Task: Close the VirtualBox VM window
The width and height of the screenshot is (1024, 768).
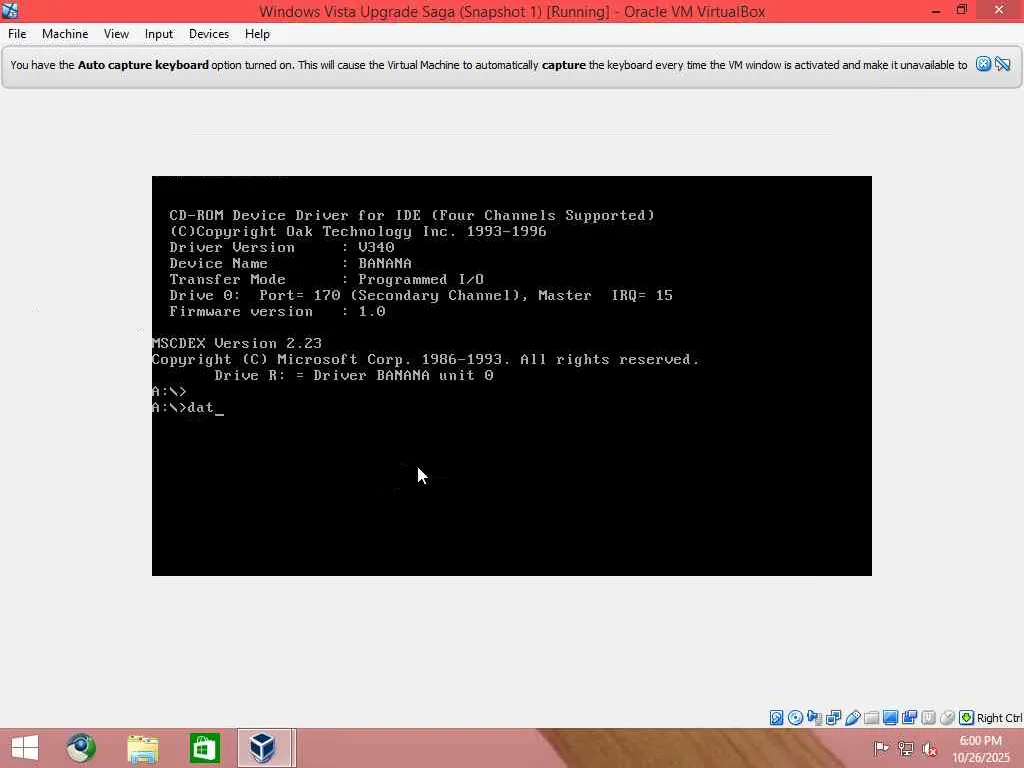Action: click(999, 10)
